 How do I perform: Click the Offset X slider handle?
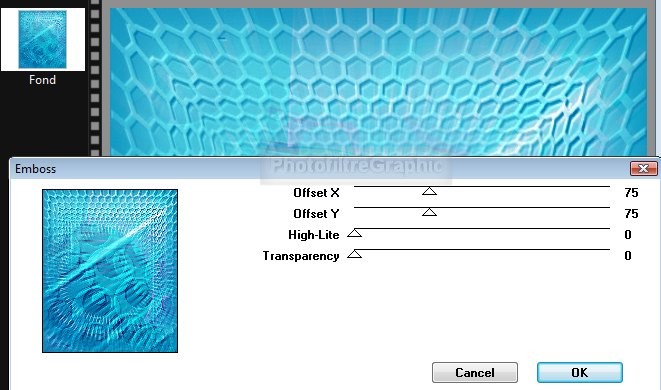pos(429,191)
